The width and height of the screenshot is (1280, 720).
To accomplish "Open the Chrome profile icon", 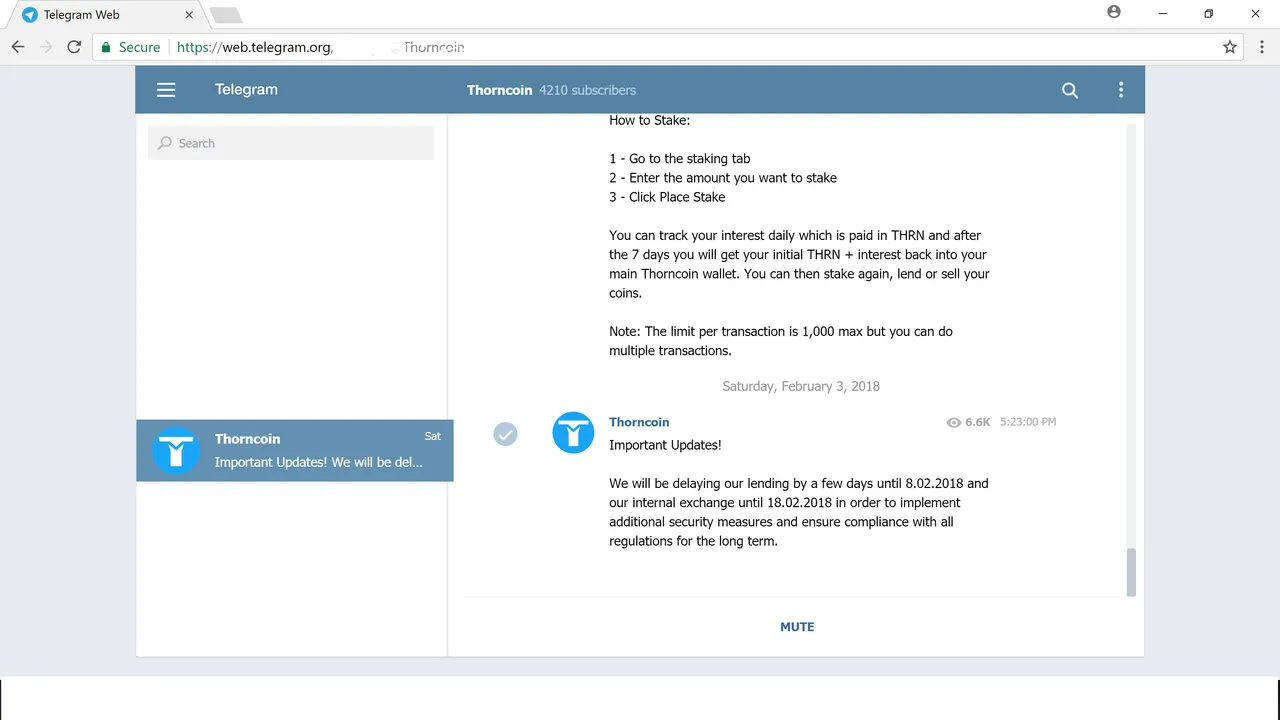I will click(1114, 13).
